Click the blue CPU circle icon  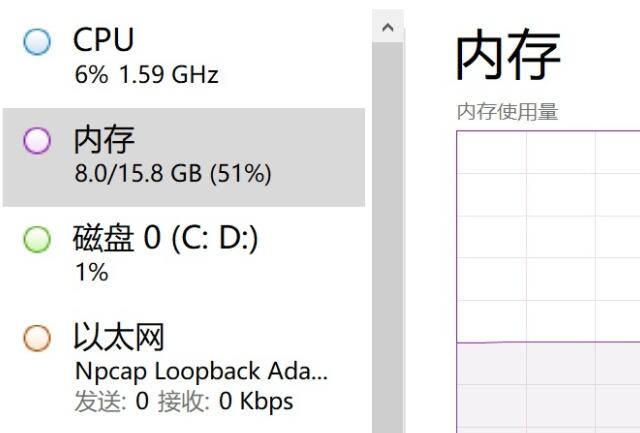click(36, 43)
